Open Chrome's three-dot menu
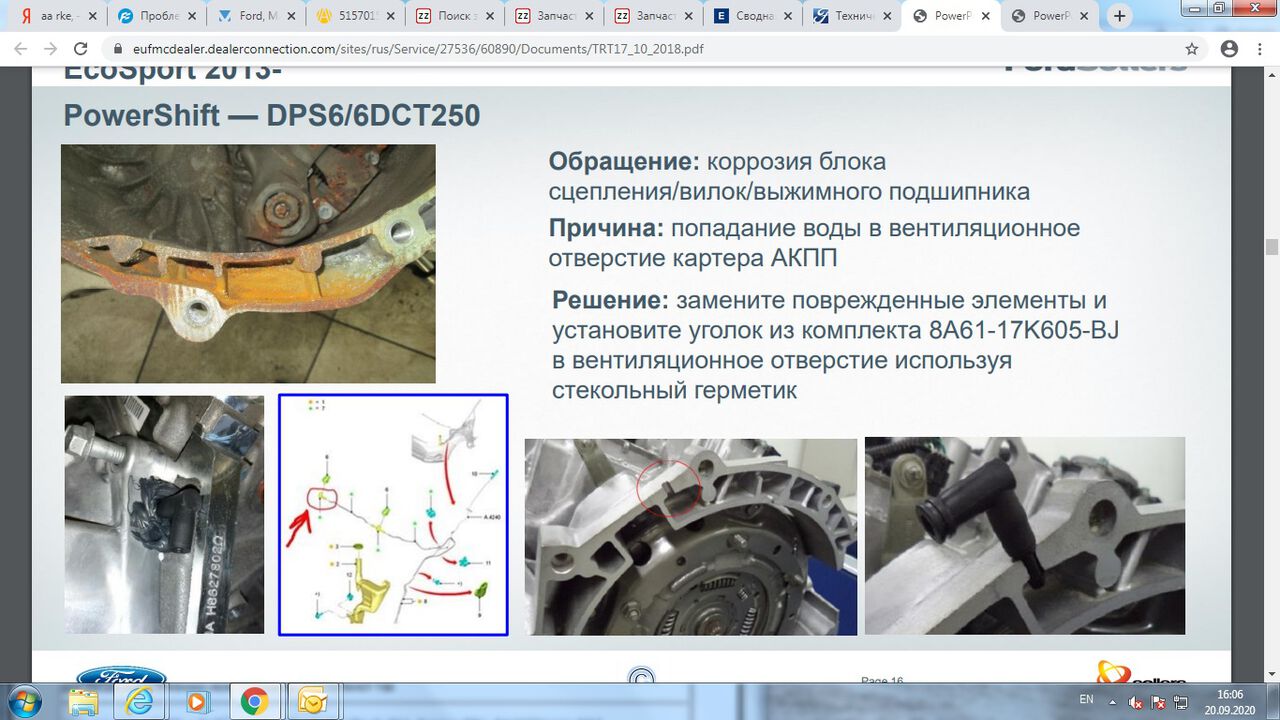The height and width of the screenshot is (720, 1280). pyautogui.click(x=1262, y=49)
